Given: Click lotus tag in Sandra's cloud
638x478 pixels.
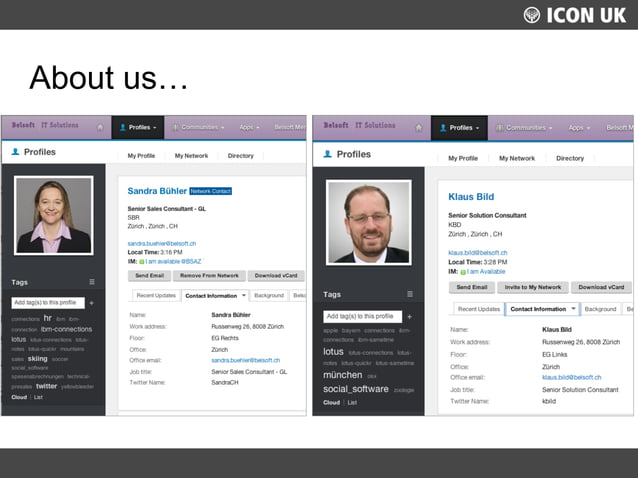Looking at the screenshot, I should click(19, 339).
